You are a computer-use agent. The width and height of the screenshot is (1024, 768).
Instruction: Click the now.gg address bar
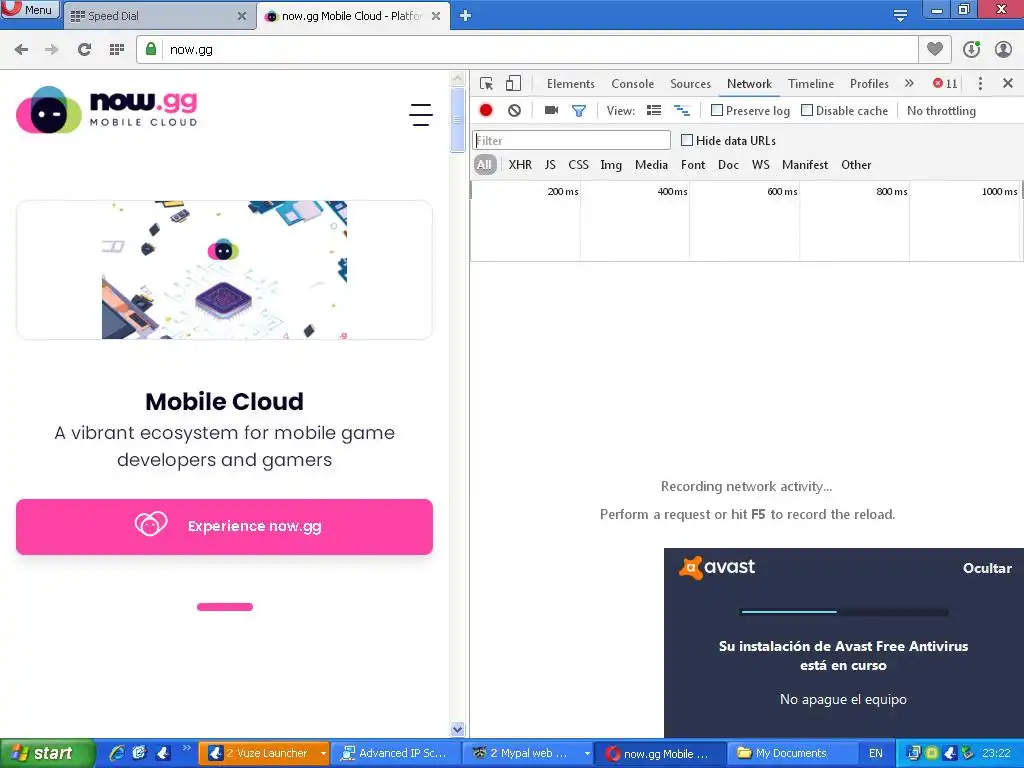529,50
